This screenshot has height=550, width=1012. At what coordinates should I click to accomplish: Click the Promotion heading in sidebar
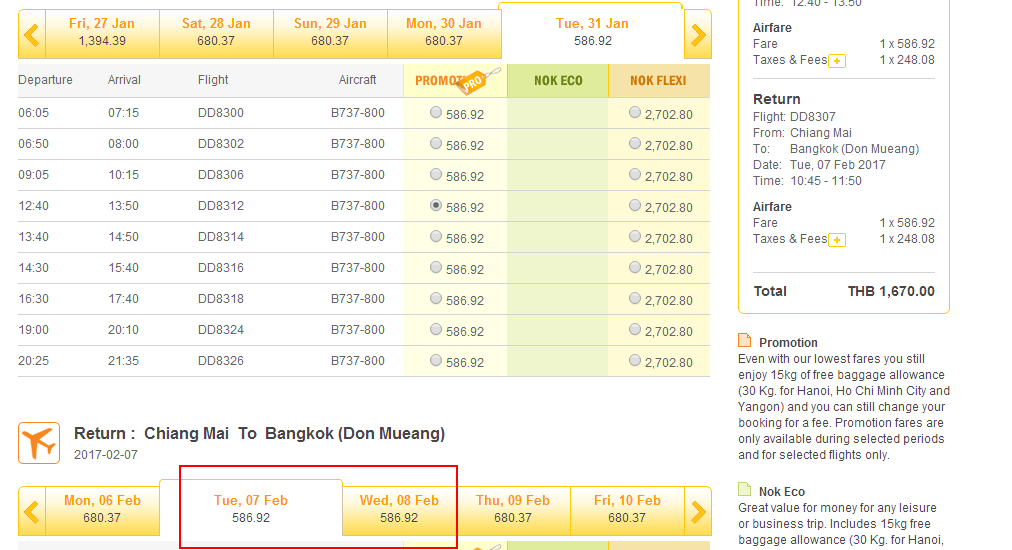788,343
